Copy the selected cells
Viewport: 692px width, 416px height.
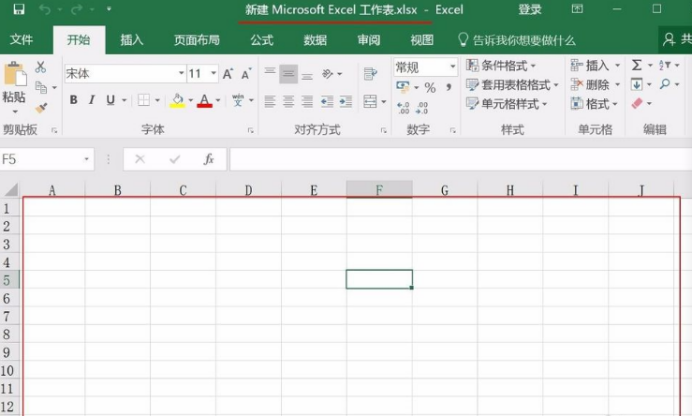(x=41, y=87)
